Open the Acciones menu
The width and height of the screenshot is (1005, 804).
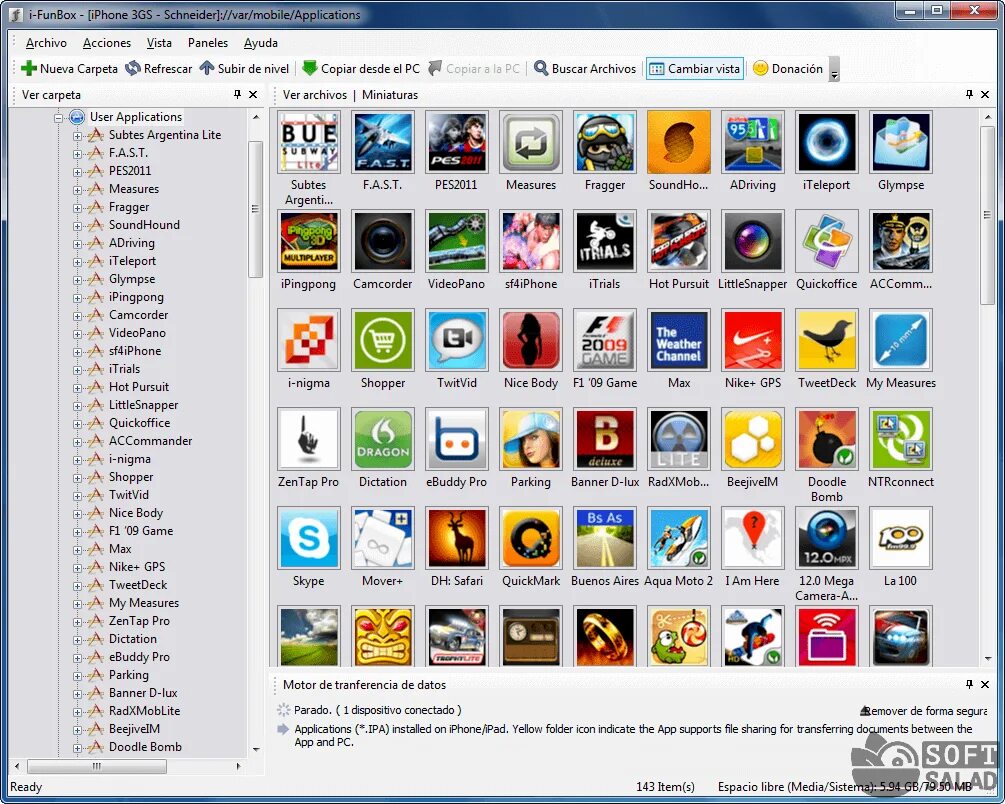(x=106, y=43)
